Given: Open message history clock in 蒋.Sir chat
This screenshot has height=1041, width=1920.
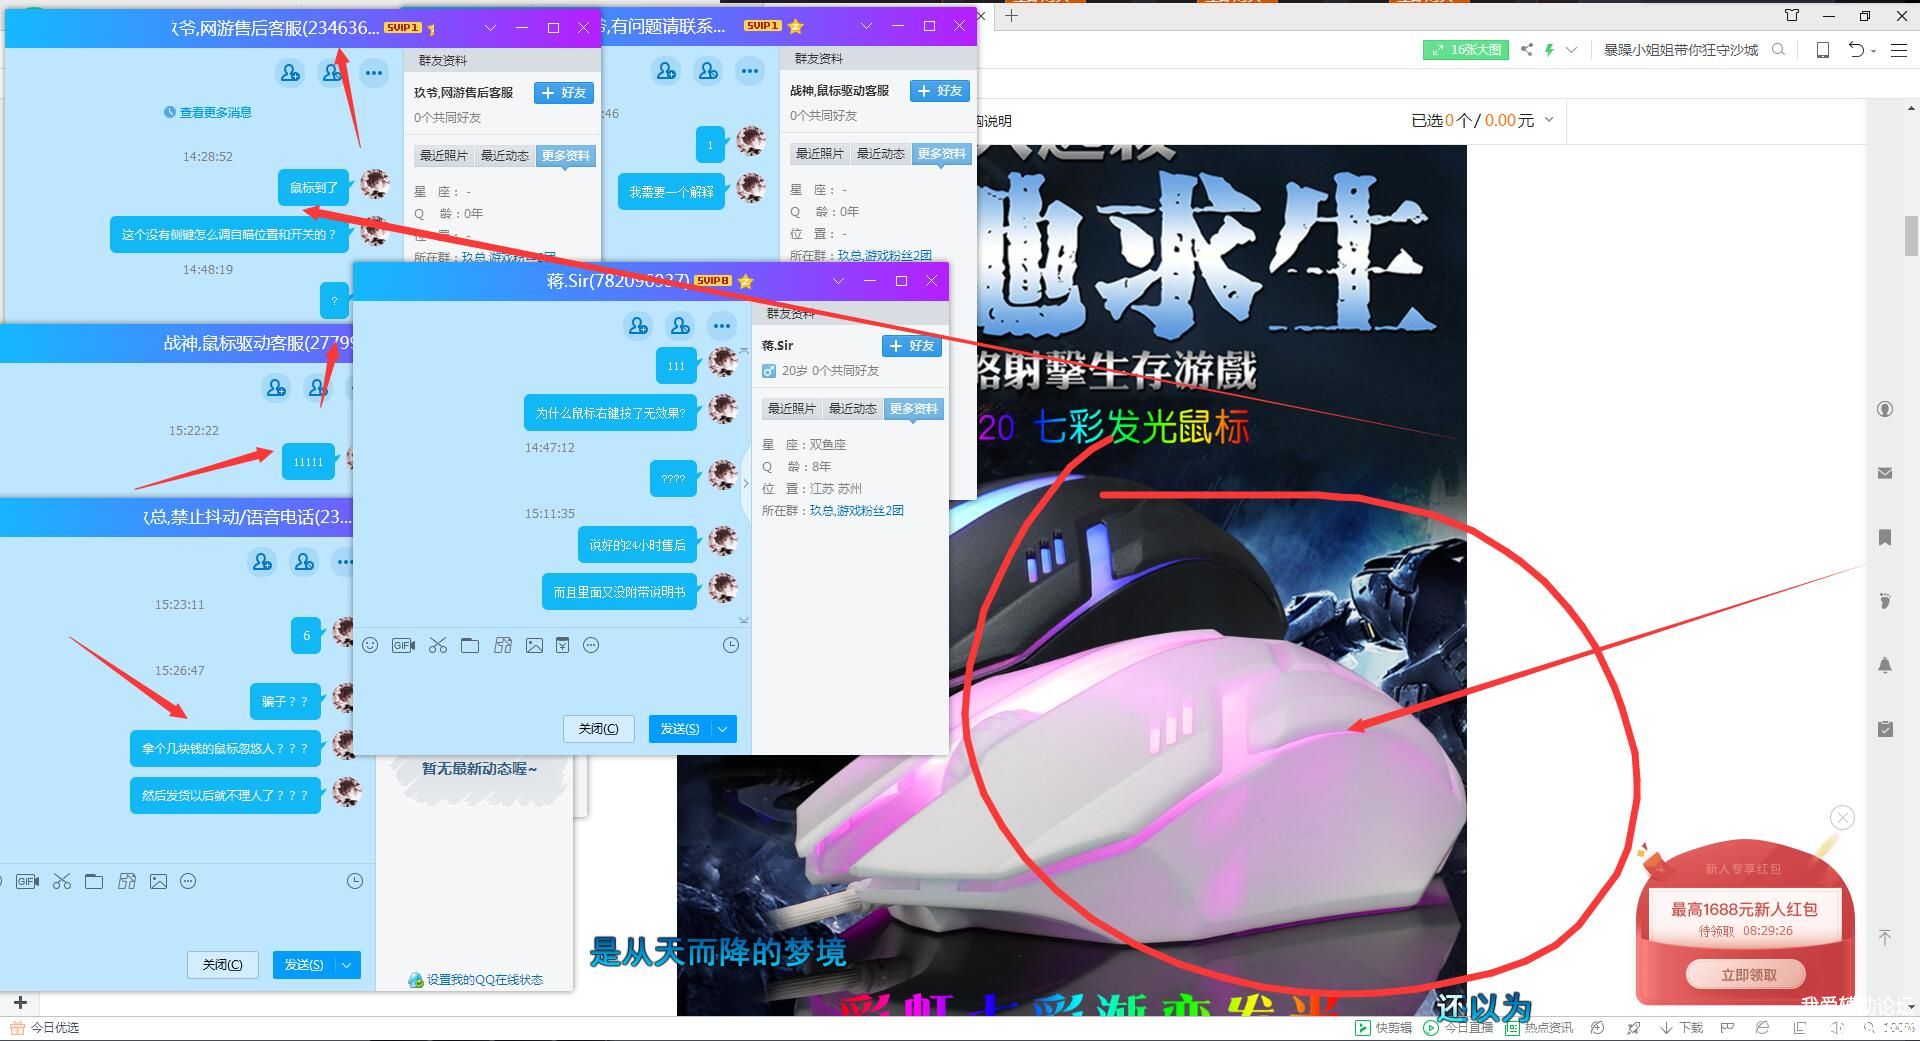Looking at the screenshot, I should pos(731,646).
